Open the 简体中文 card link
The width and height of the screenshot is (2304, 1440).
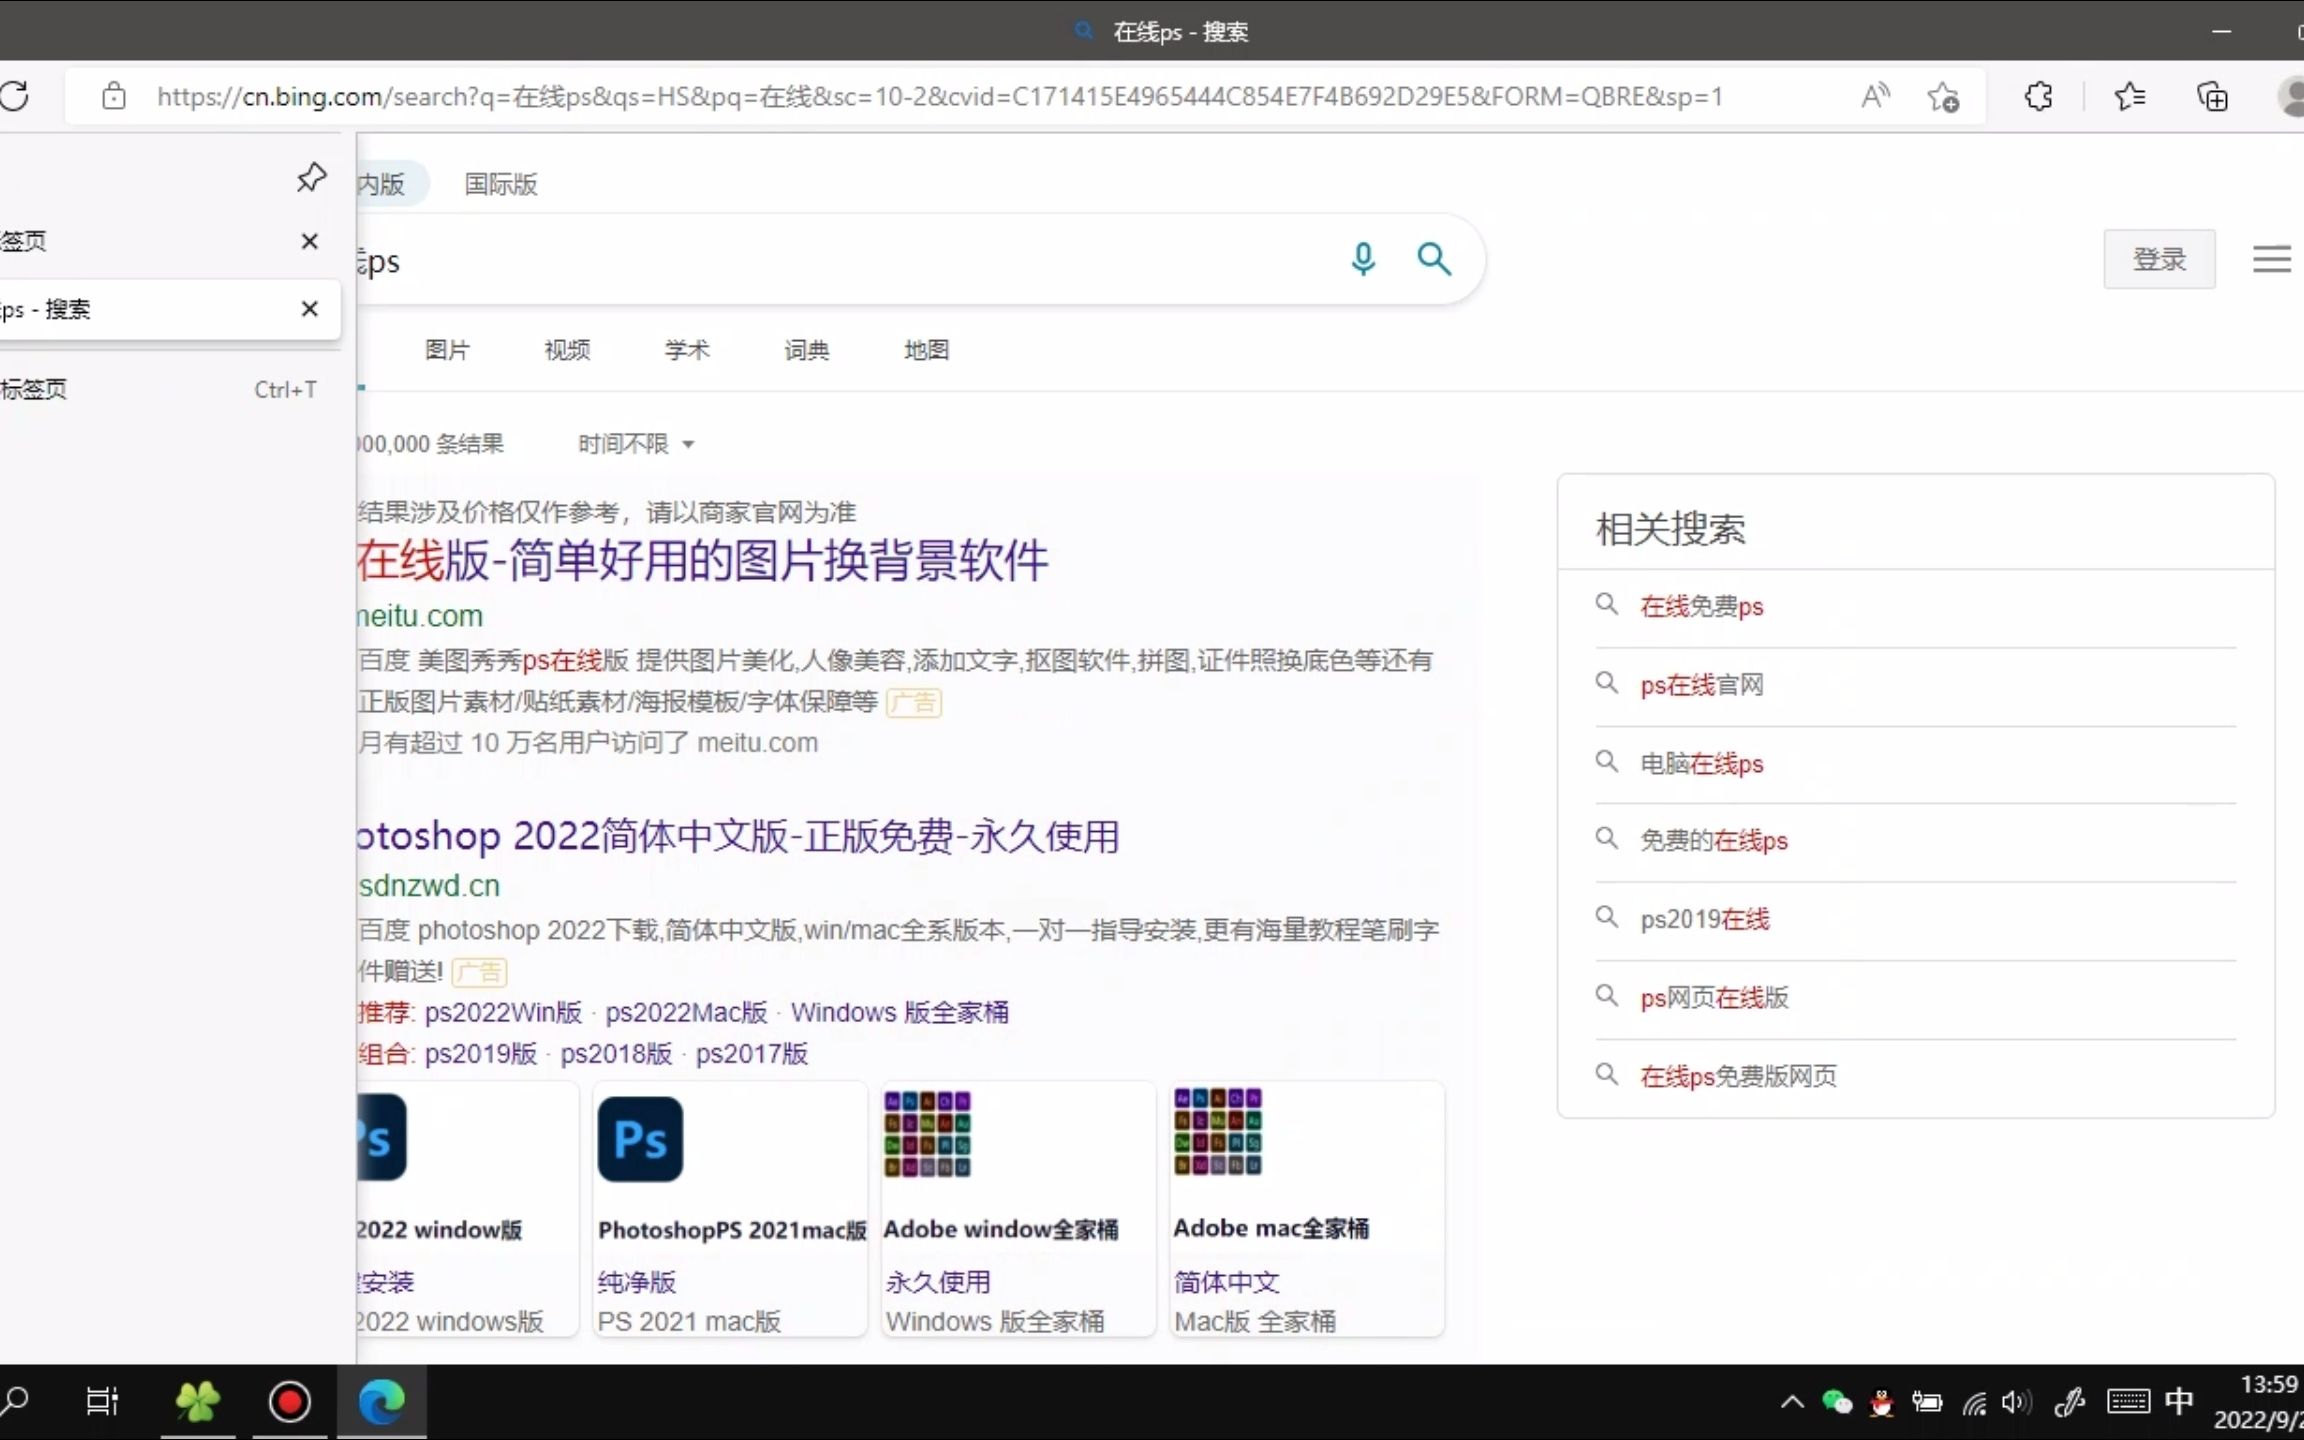[1227, 1282]
